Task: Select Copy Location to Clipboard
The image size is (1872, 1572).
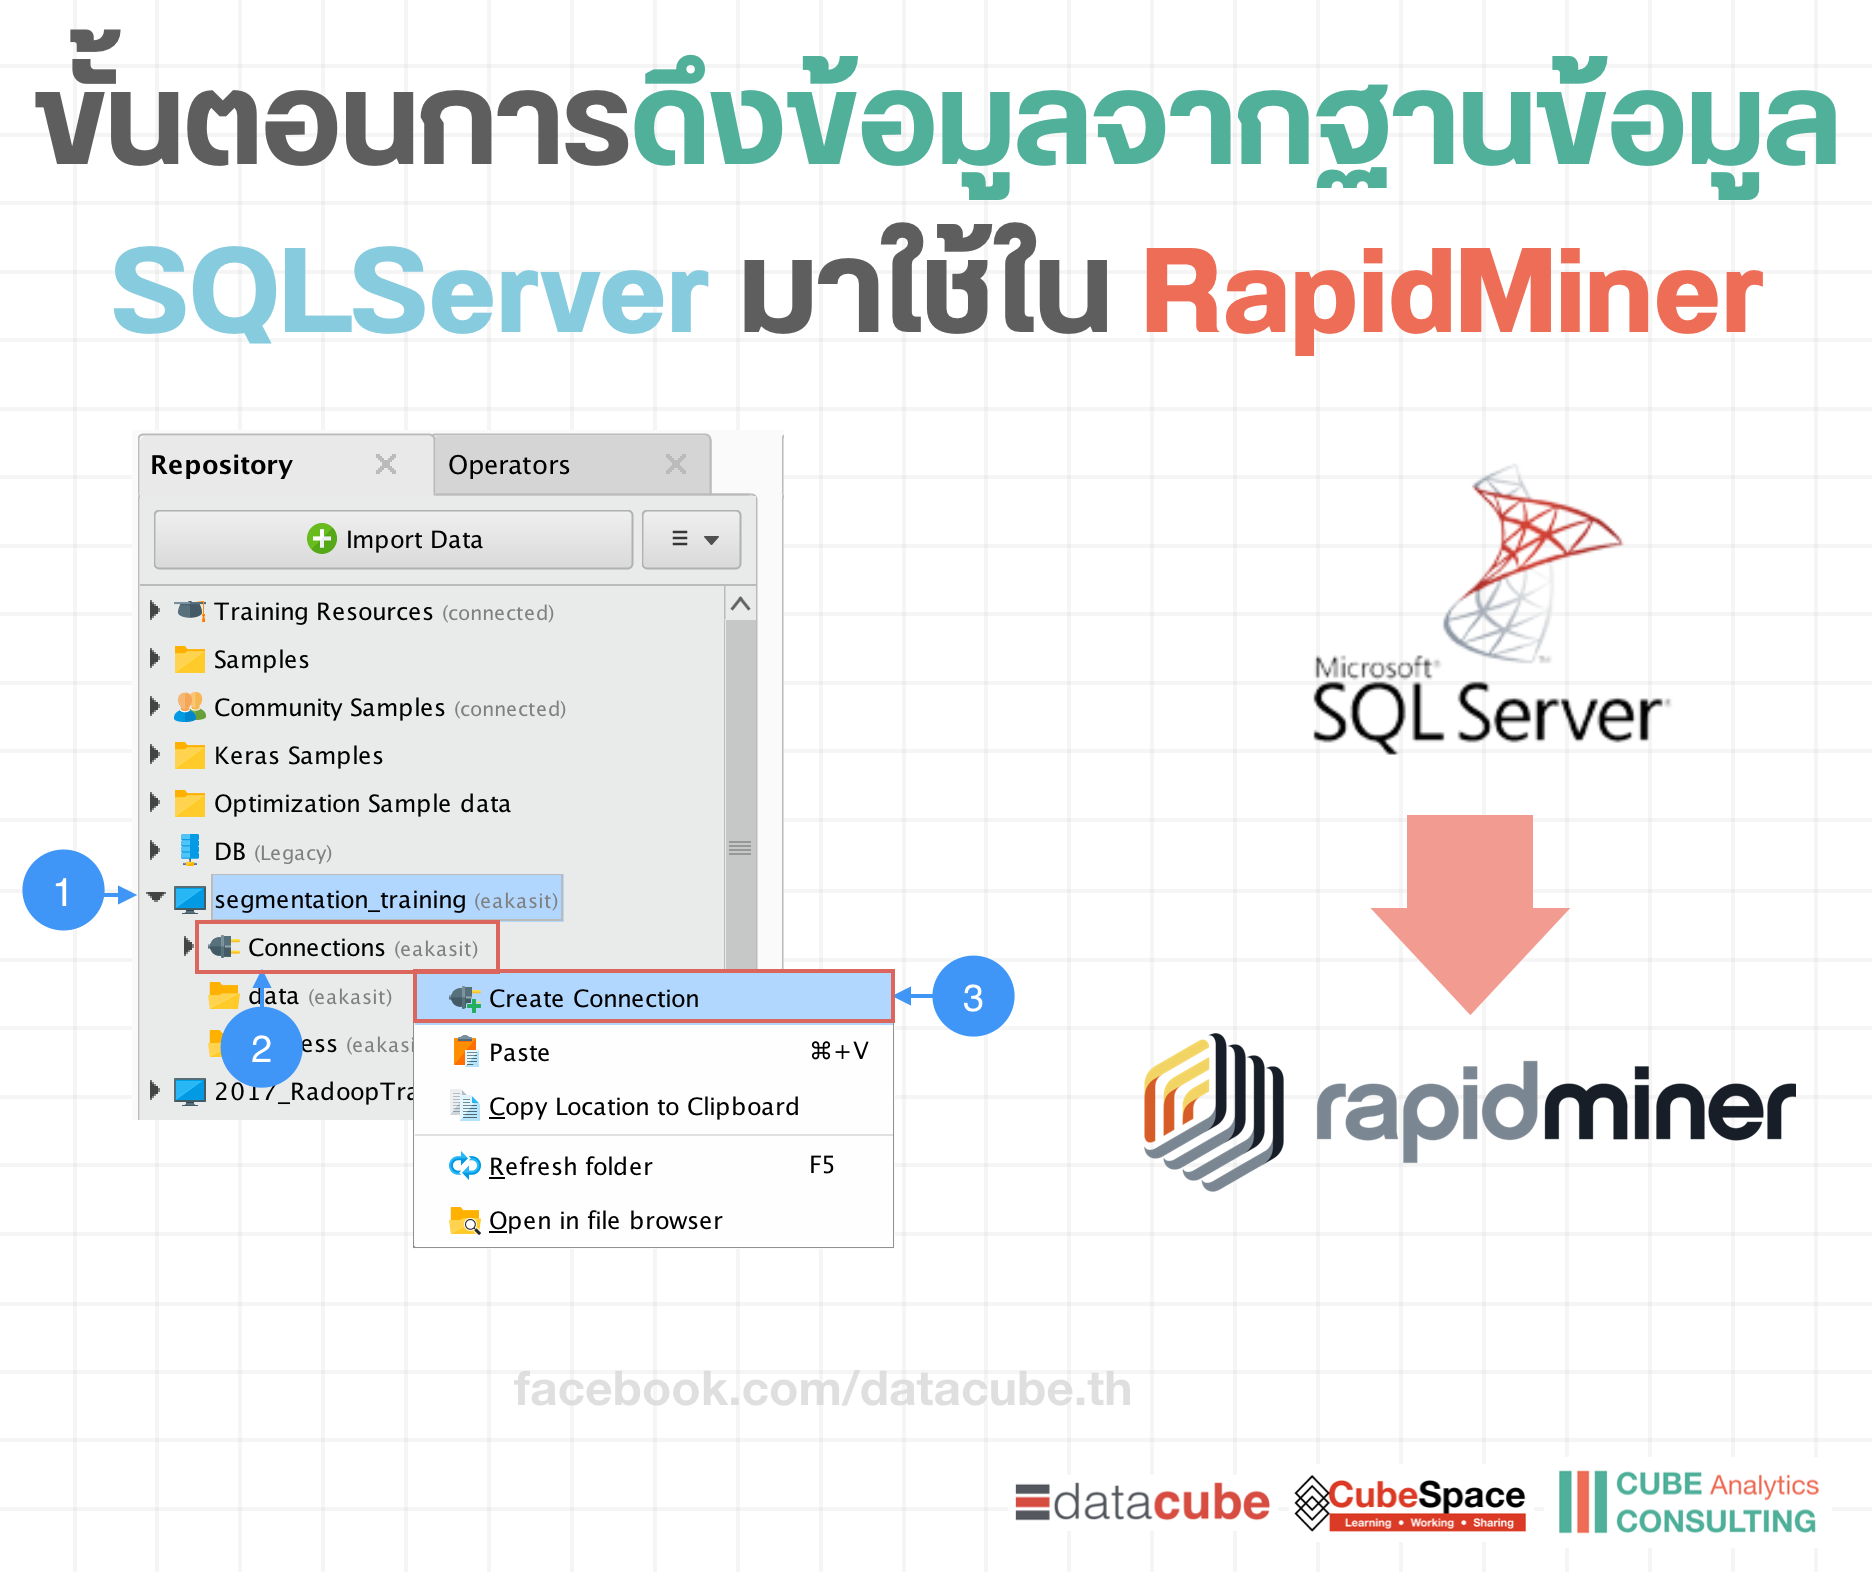Action: click(654, 1106)
